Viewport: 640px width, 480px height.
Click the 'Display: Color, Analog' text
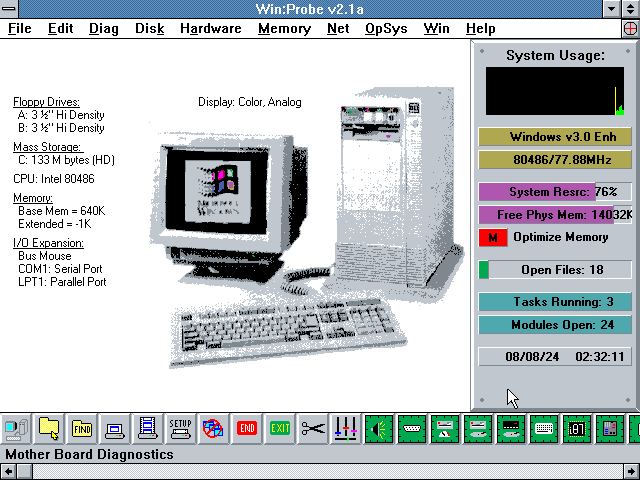click(250, 102)
